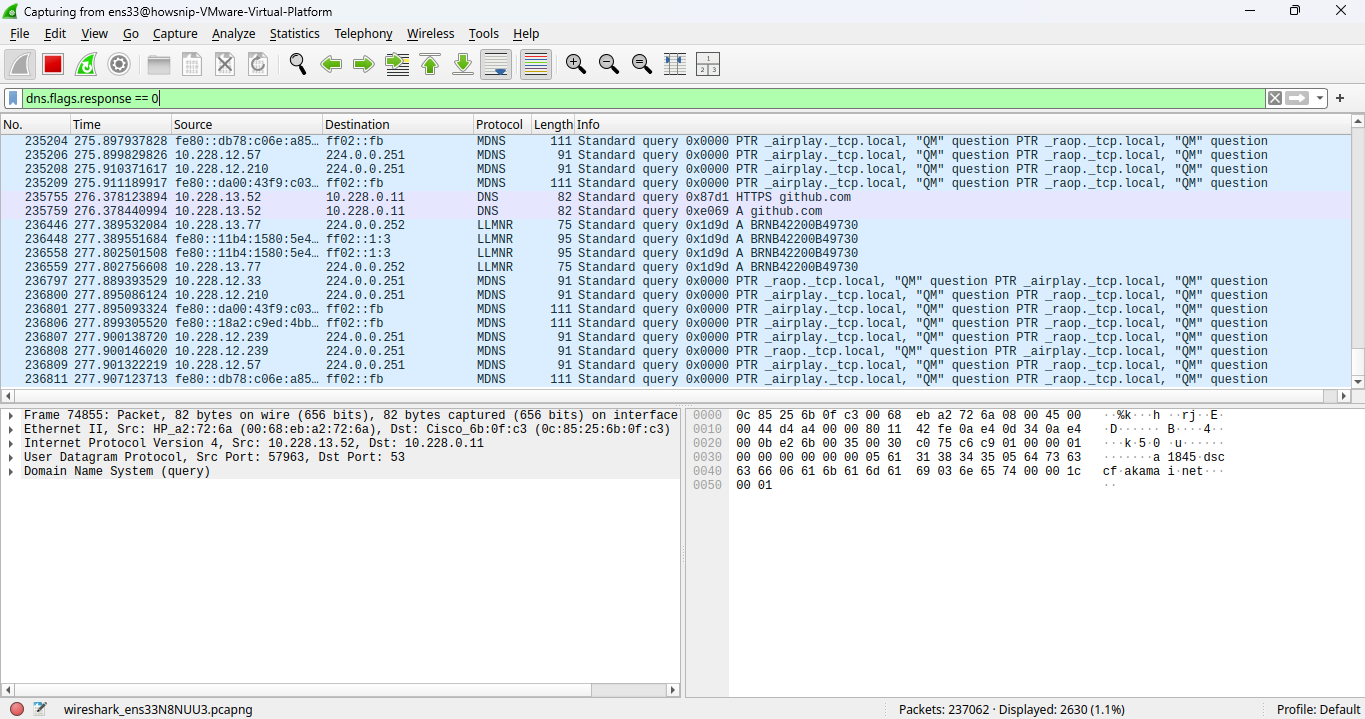Open the Help menu
Screen dimensions: 1365x719
click(526, 34)
